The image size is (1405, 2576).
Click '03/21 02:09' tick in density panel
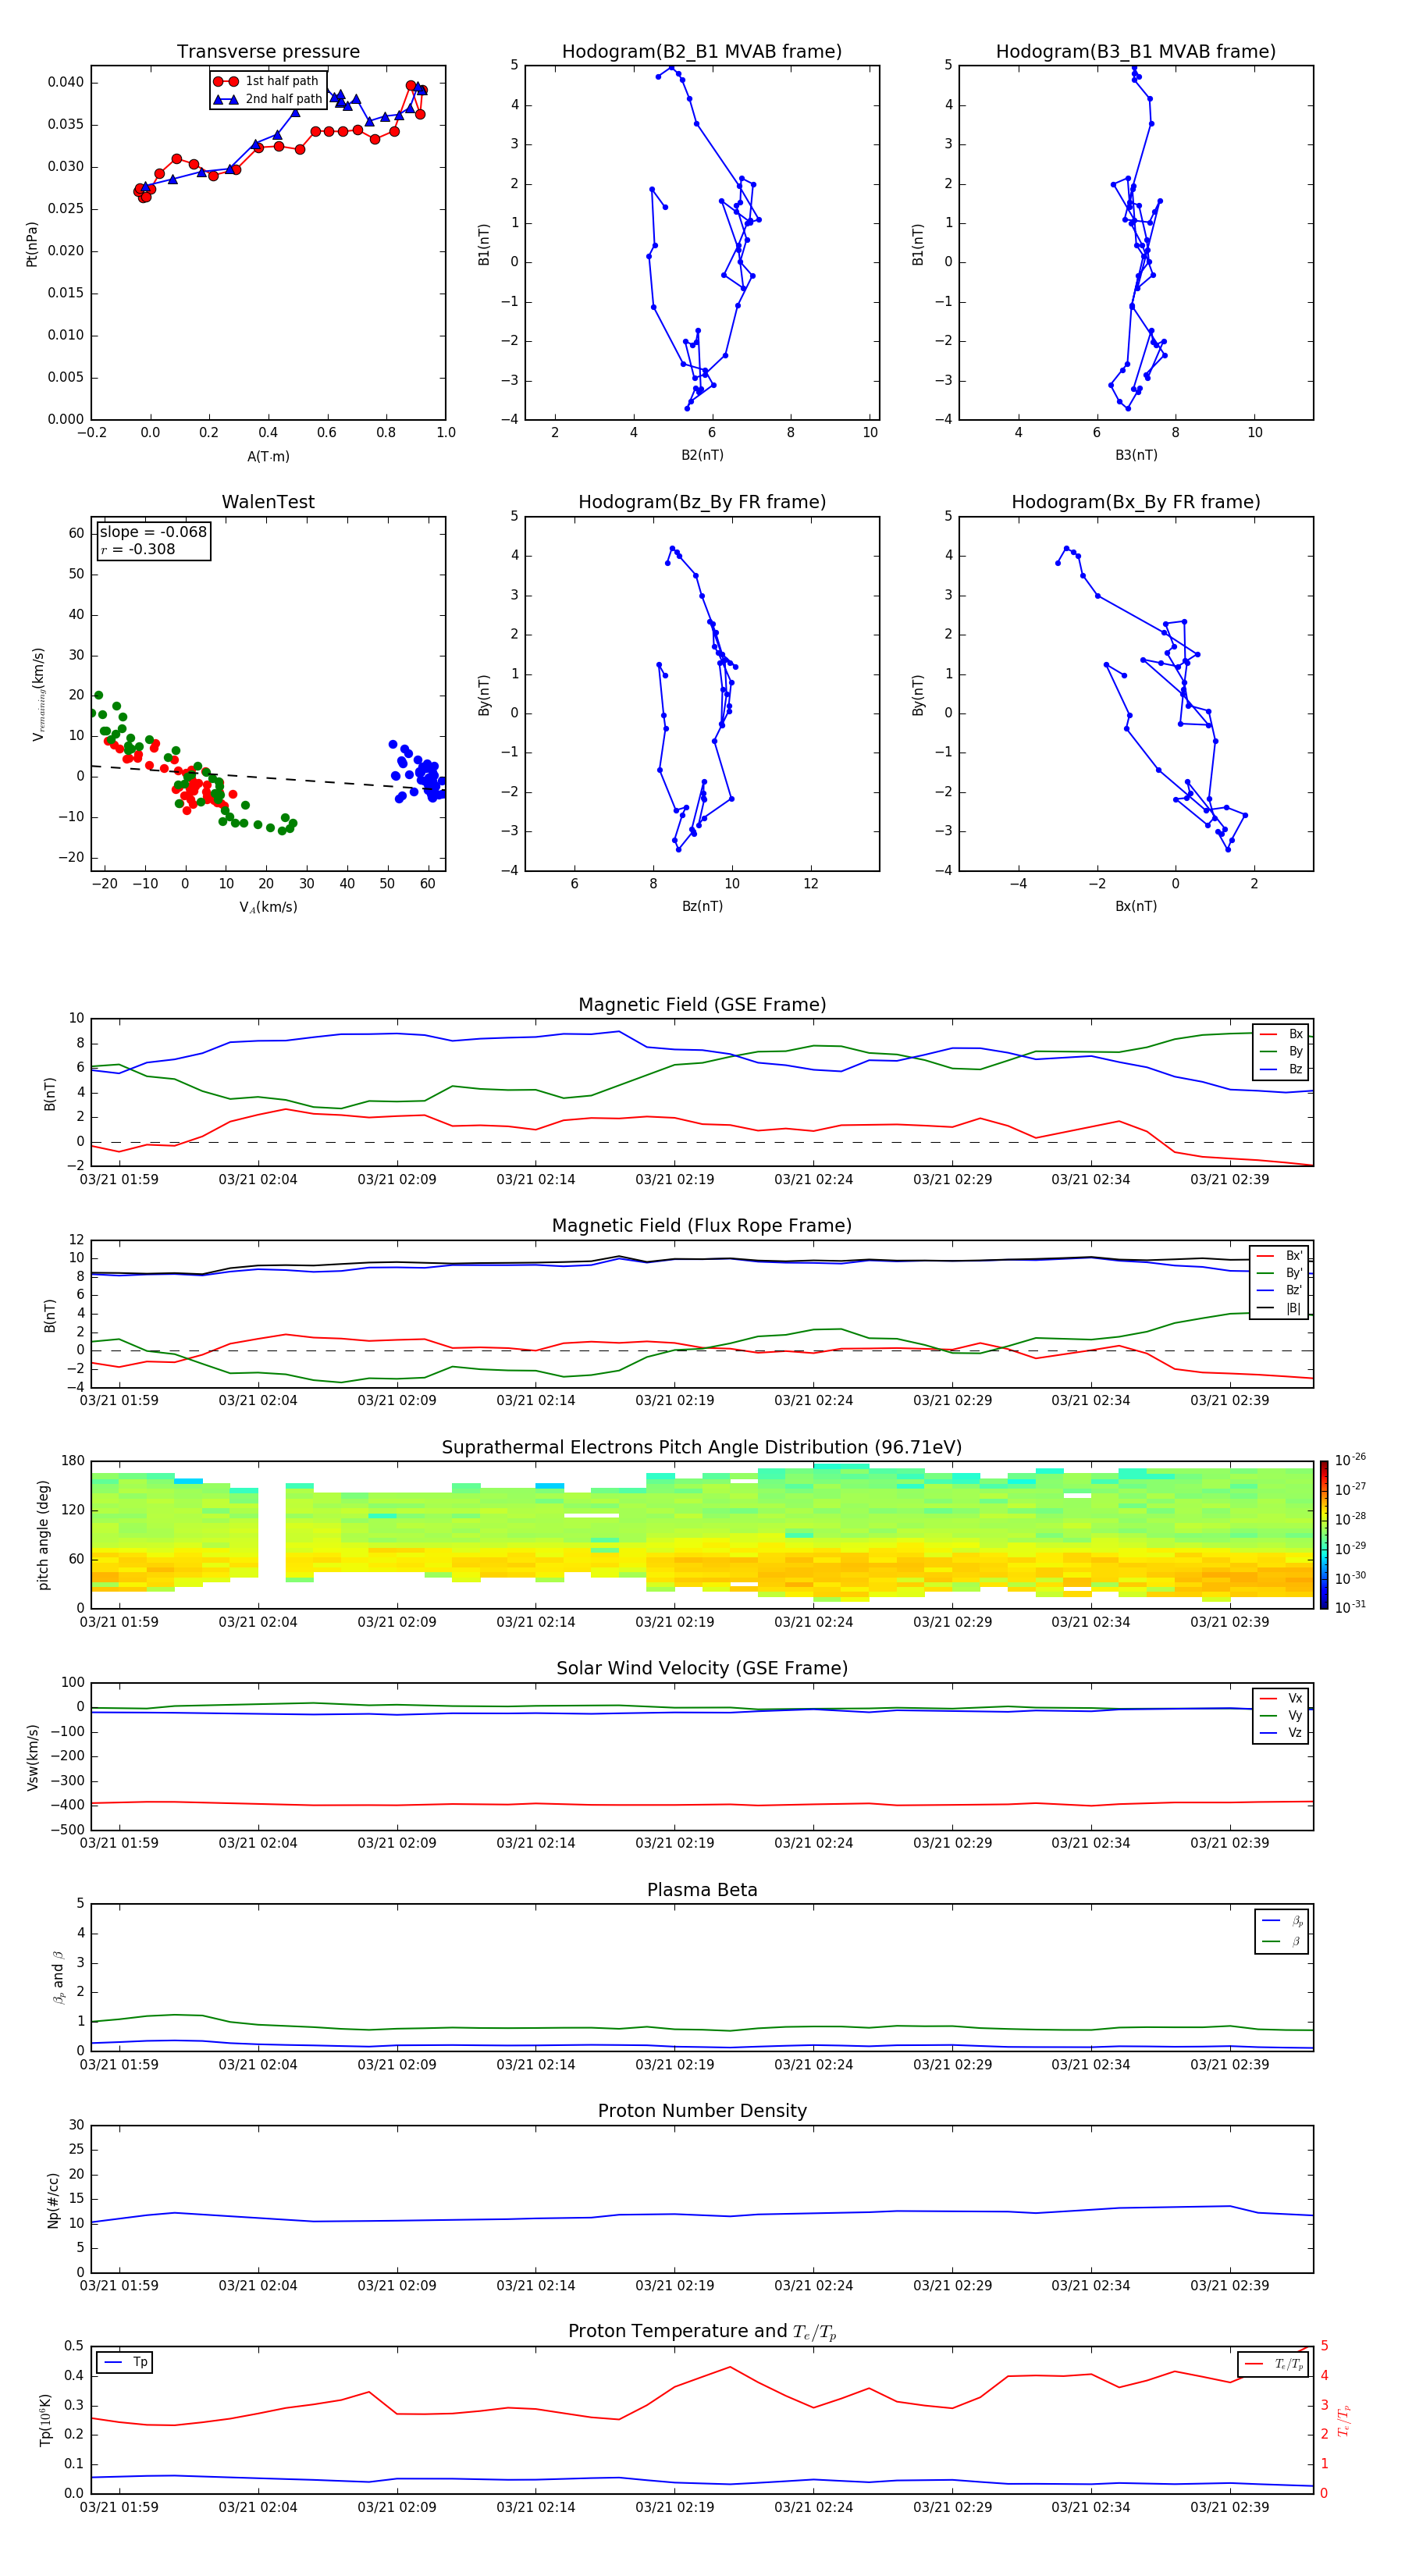coord(397,2286)
